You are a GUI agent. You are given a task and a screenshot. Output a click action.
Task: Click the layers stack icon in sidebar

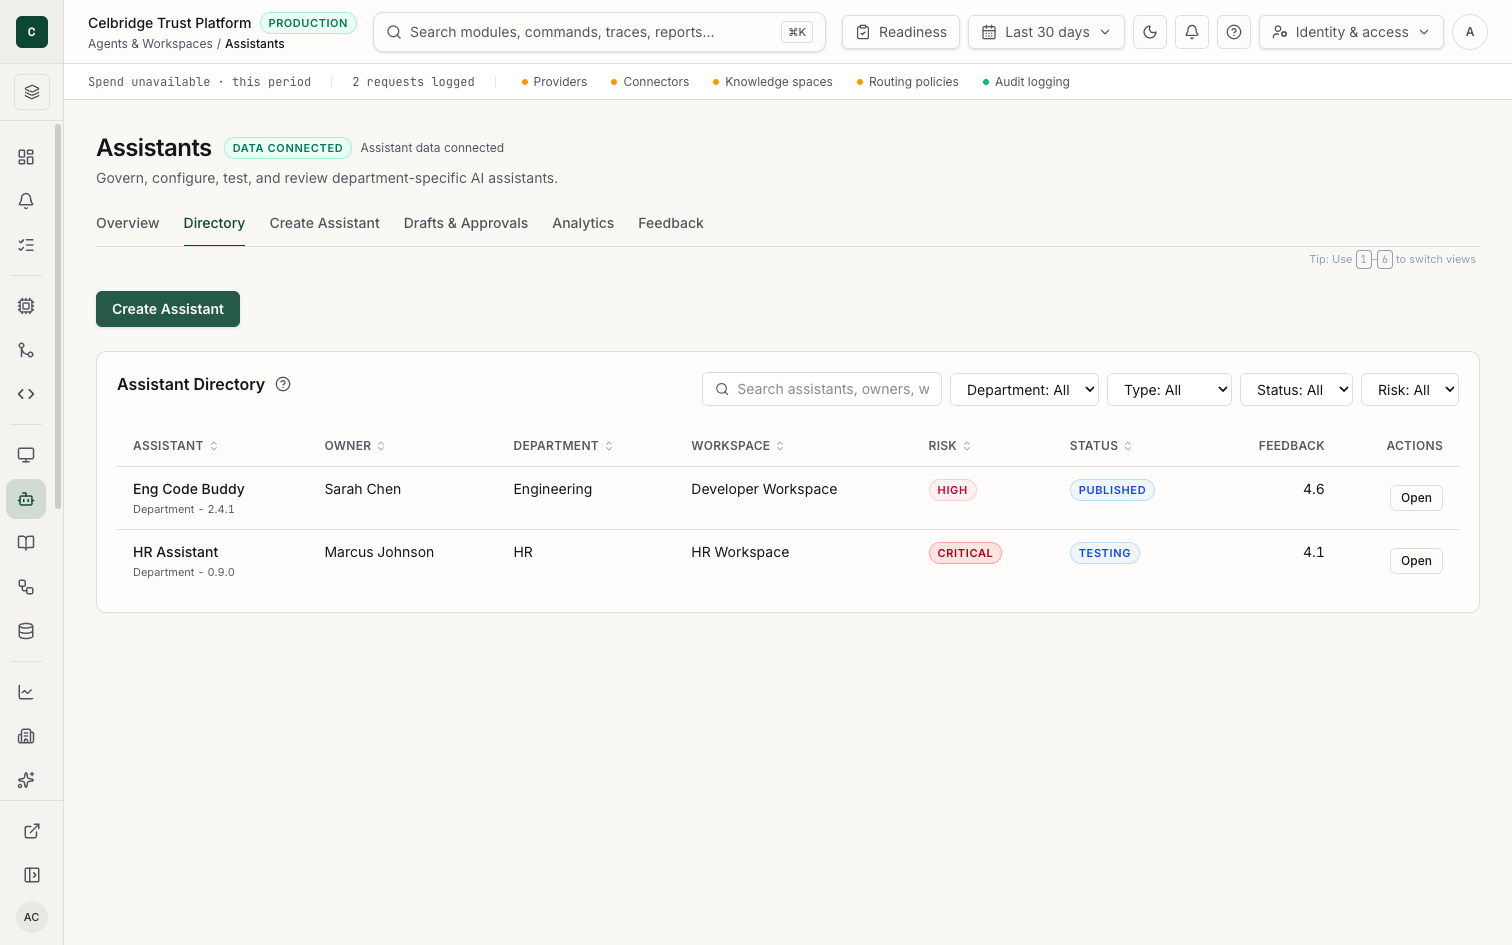[32, 92]
